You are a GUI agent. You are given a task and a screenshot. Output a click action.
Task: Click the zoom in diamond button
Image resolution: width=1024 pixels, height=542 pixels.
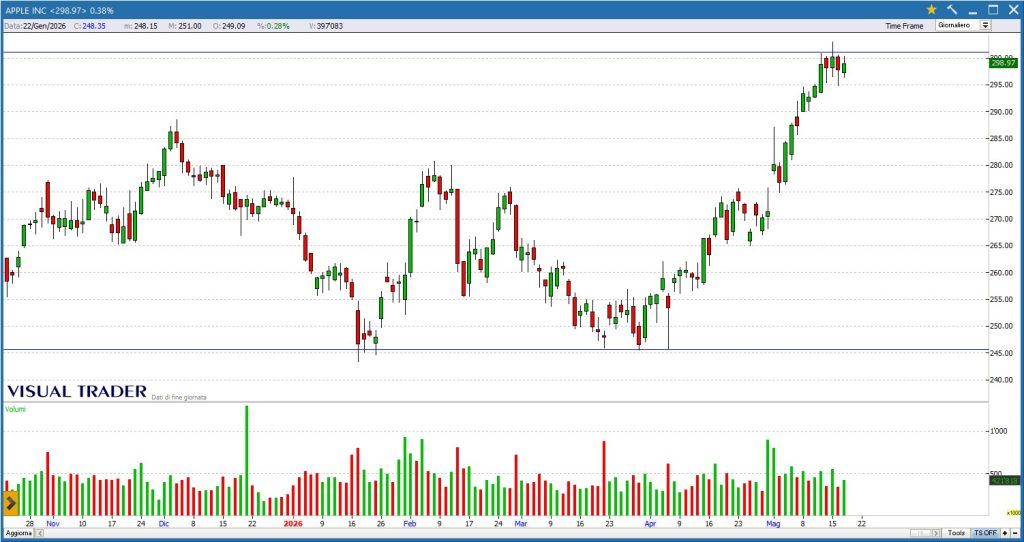coord(1005,534)
